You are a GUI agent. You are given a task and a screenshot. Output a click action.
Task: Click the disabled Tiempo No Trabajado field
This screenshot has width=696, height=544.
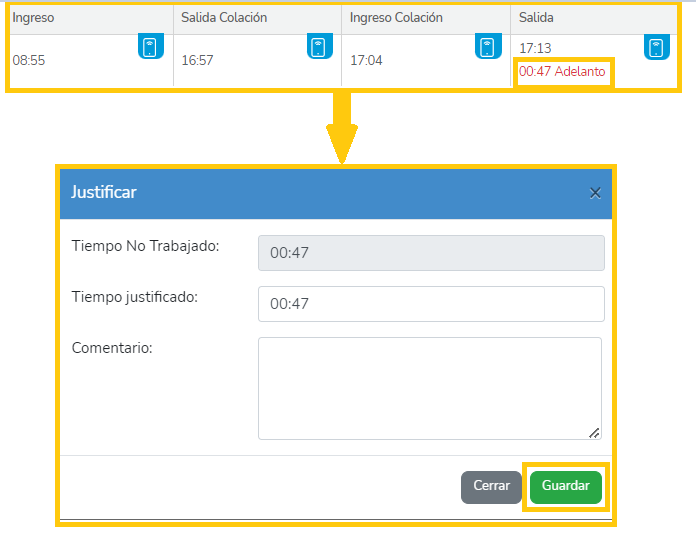tap(431, 253)
